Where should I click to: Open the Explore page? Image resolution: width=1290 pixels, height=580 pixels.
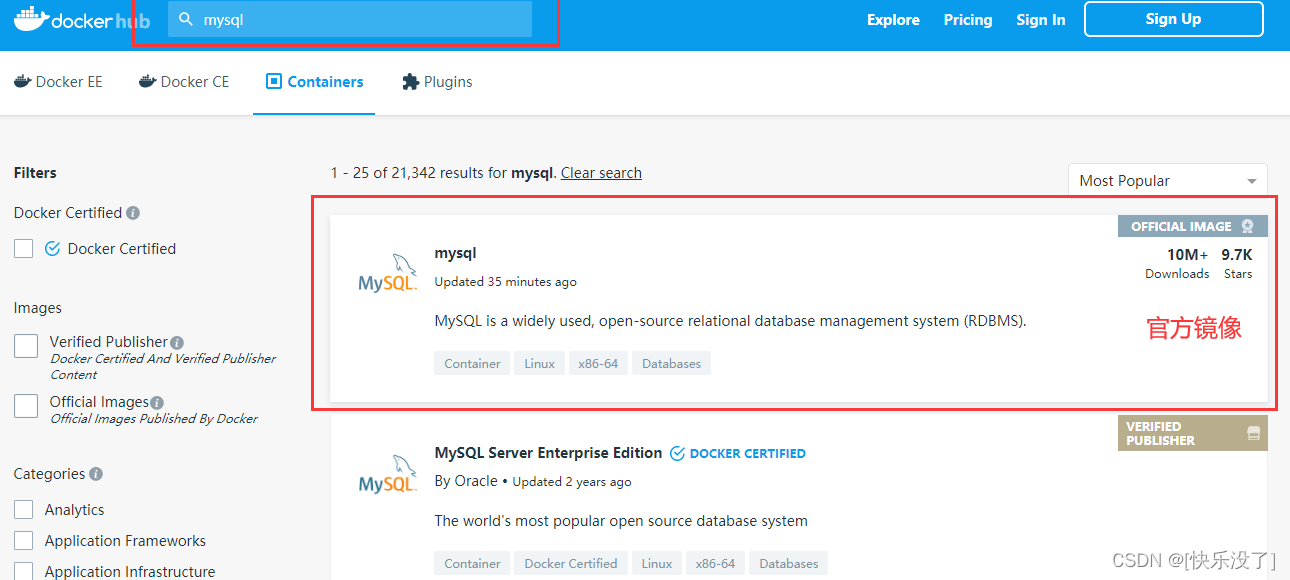tap(893, 20)
